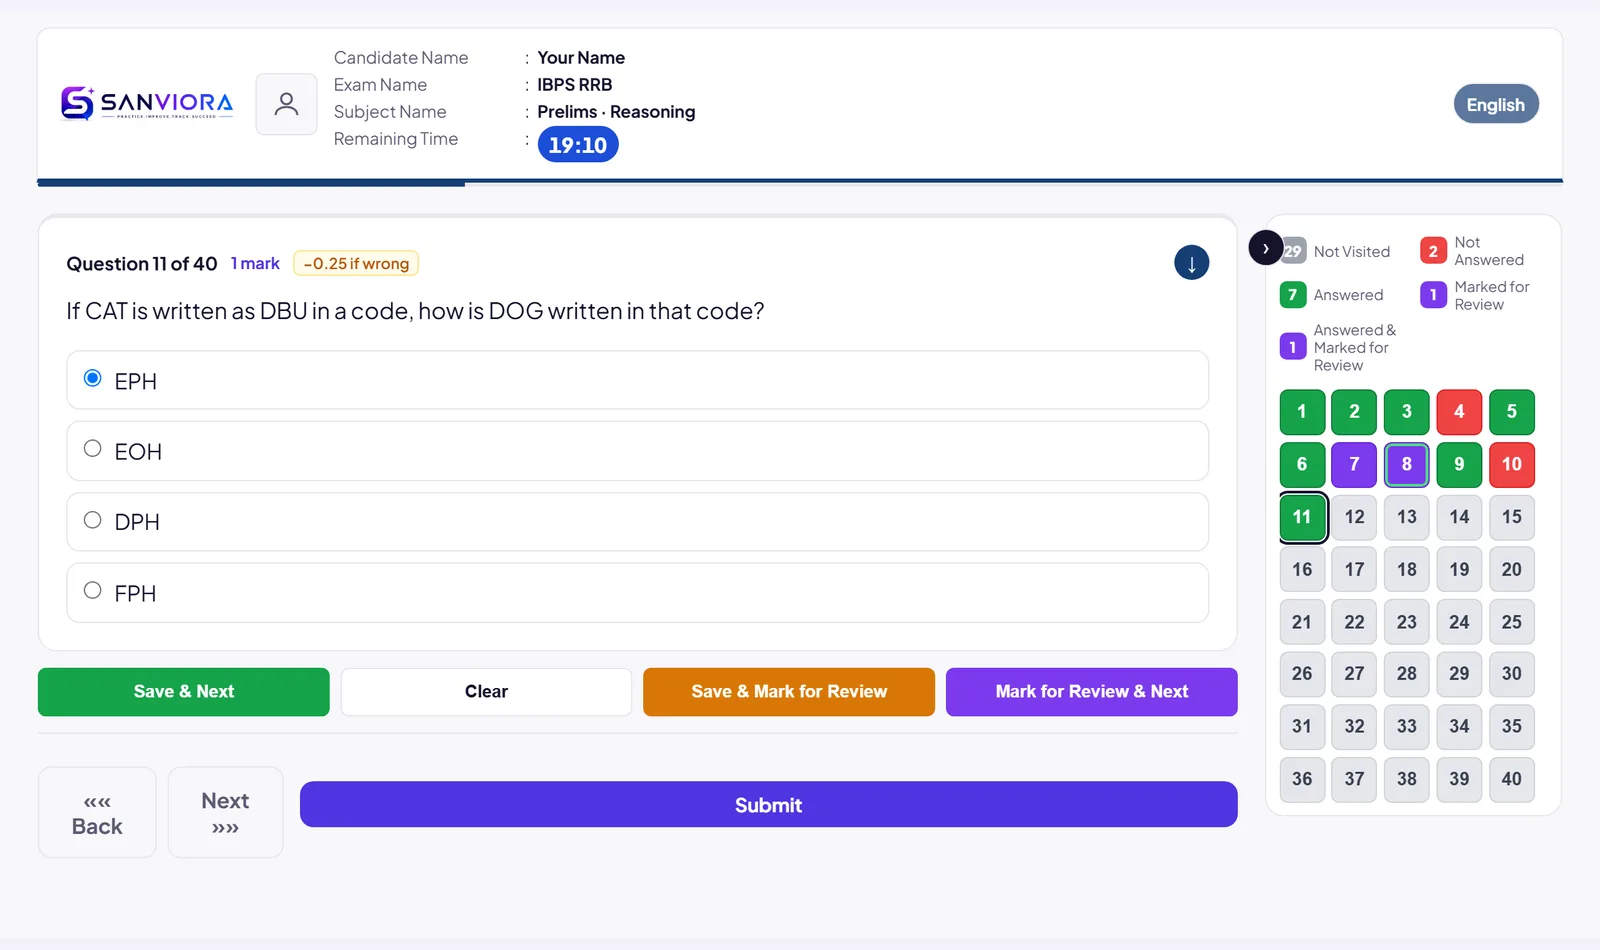Open question 8 in palette

pyautogui.click(x=1407, y=465)
